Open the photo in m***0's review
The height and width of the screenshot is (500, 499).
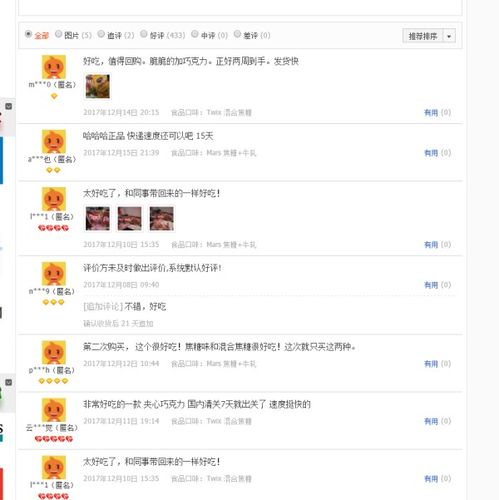tap(98, 86)
